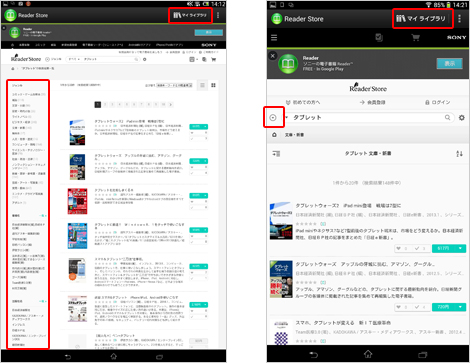Image resolution: width=470 pixels, height=363 pixels.
Task: Tap the home breadcrumb icon in right tablet
Action: (x=274, y=135)
